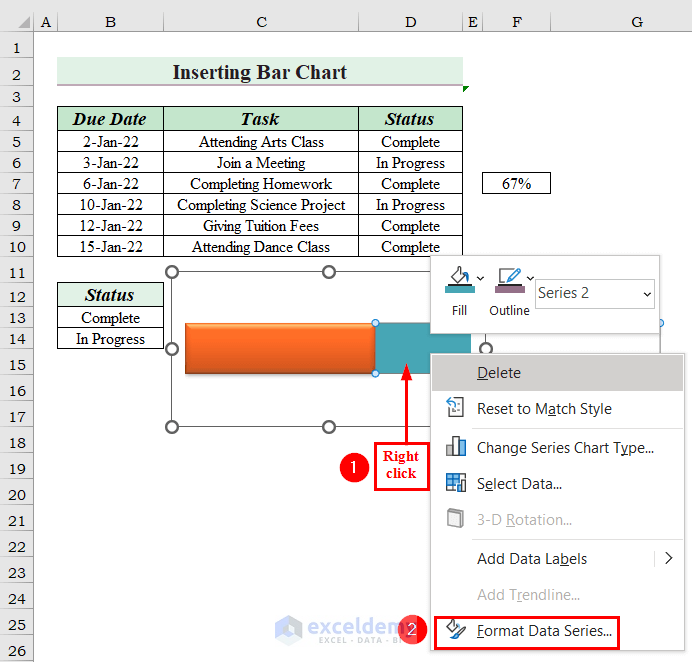This screenshot has width=692, height=662.
Task: Click the Giving Tuition Fees cell
Action: tap(261, 226)
